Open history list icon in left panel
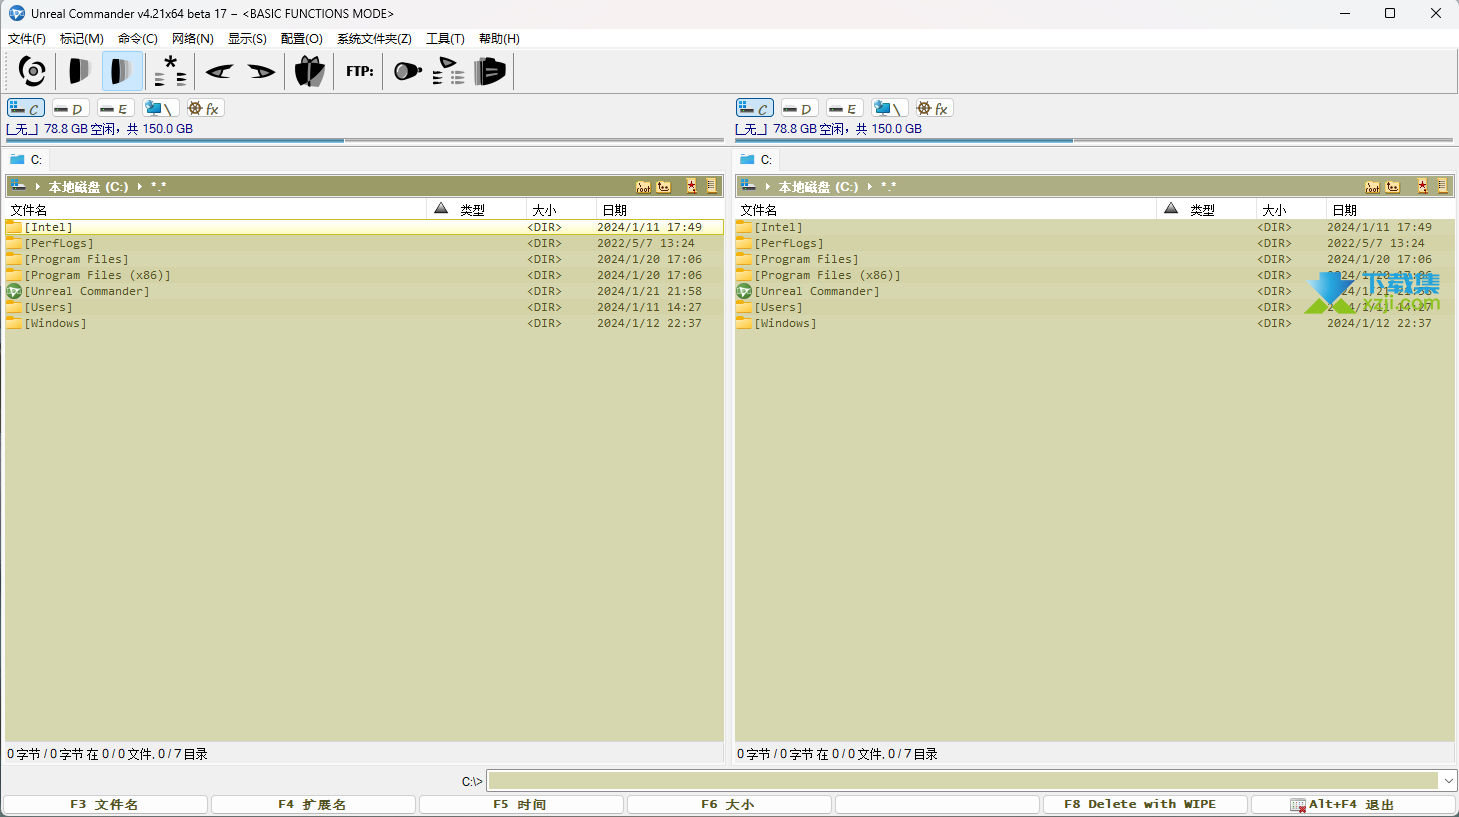Screen dimensions: 1459x817 (x=712, y=186)
